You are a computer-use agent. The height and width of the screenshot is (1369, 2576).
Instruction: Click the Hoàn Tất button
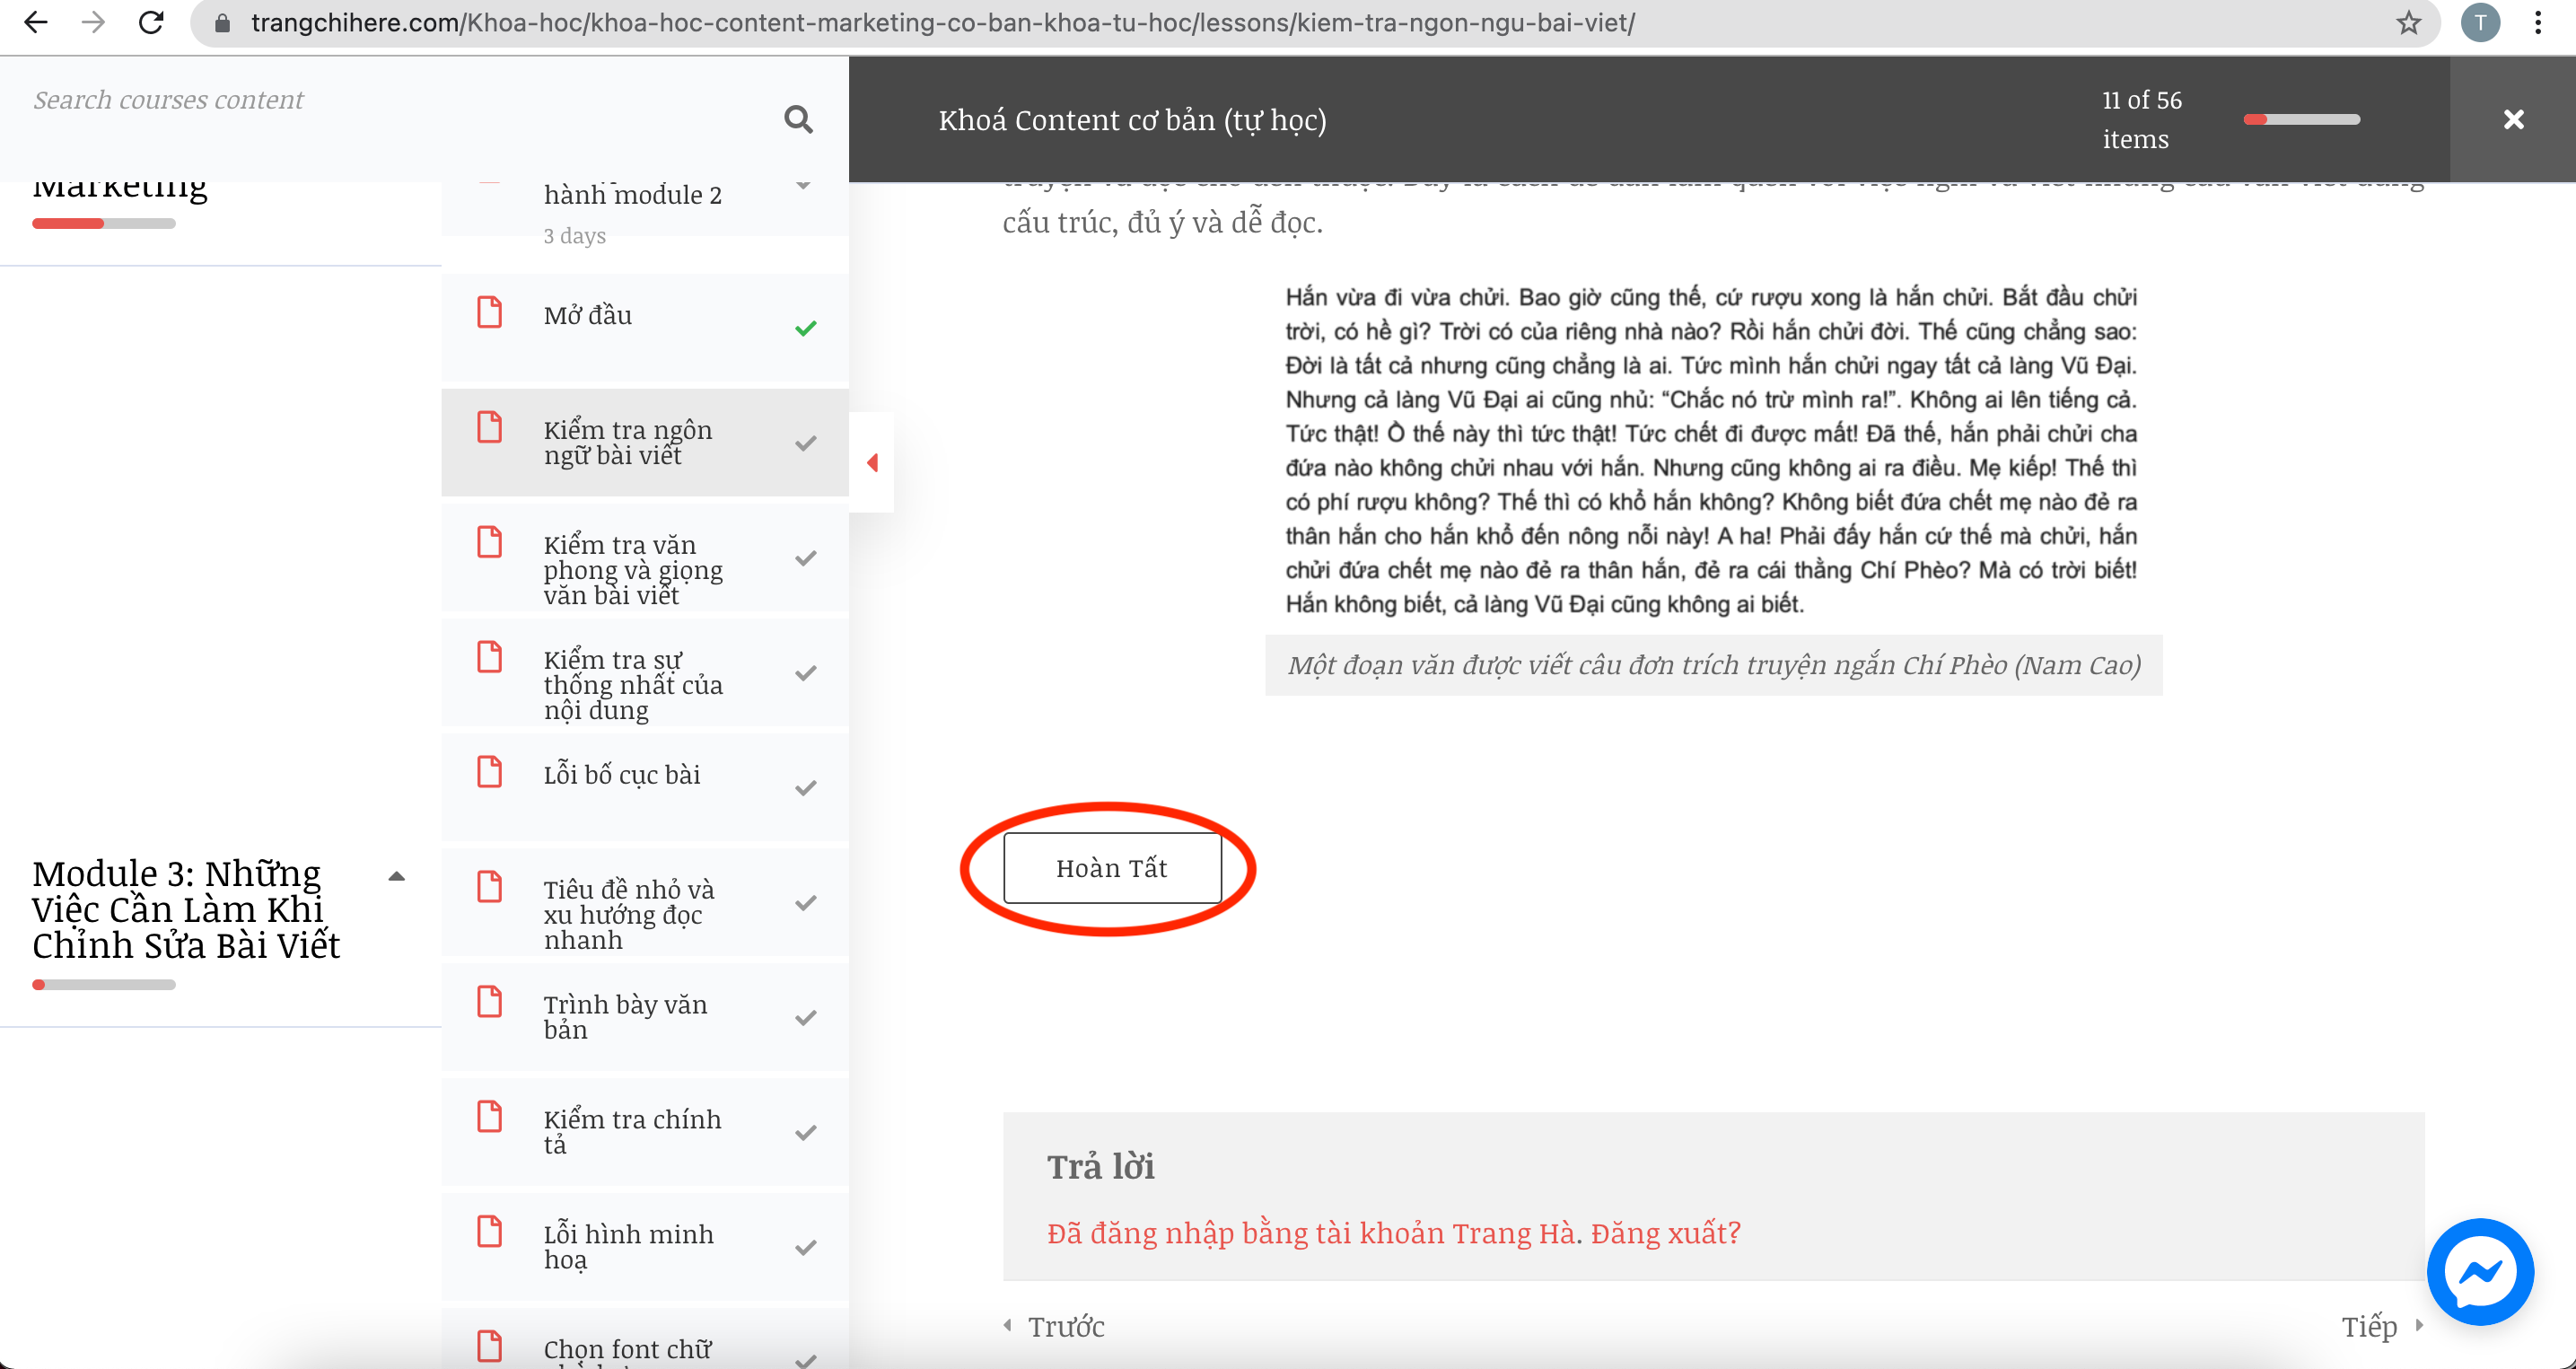point(1112,868)
